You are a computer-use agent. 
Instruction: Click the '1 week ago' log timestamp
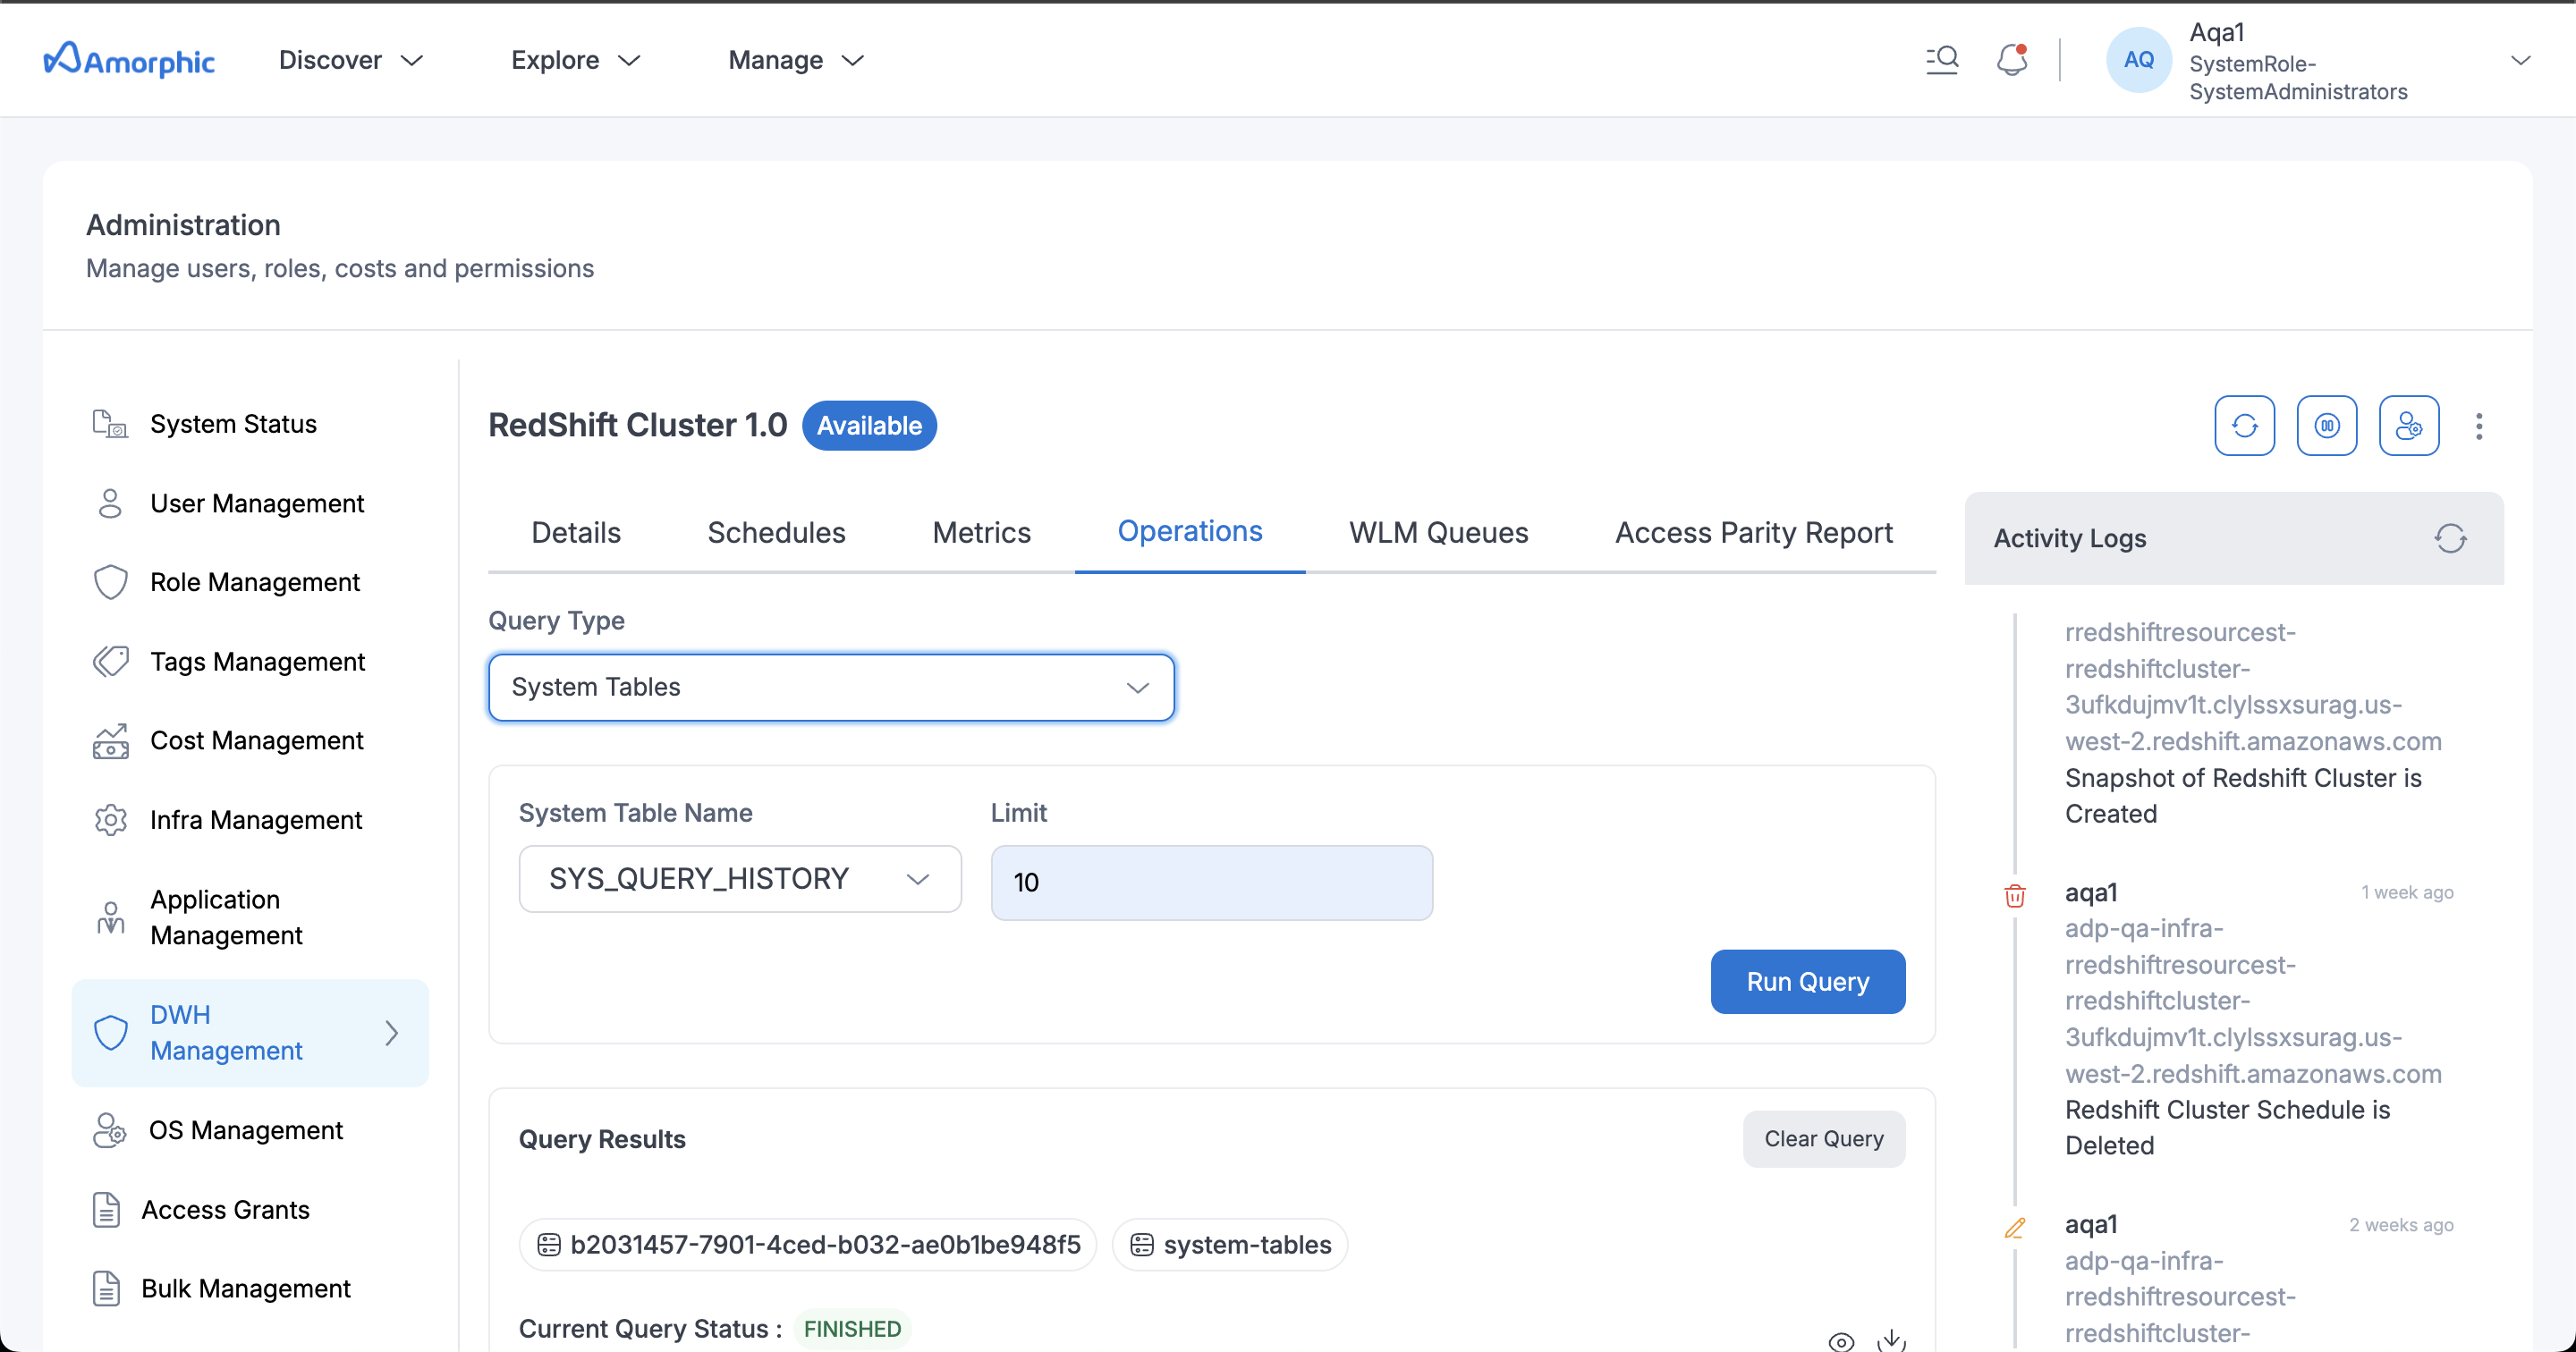coord(2407,893)
